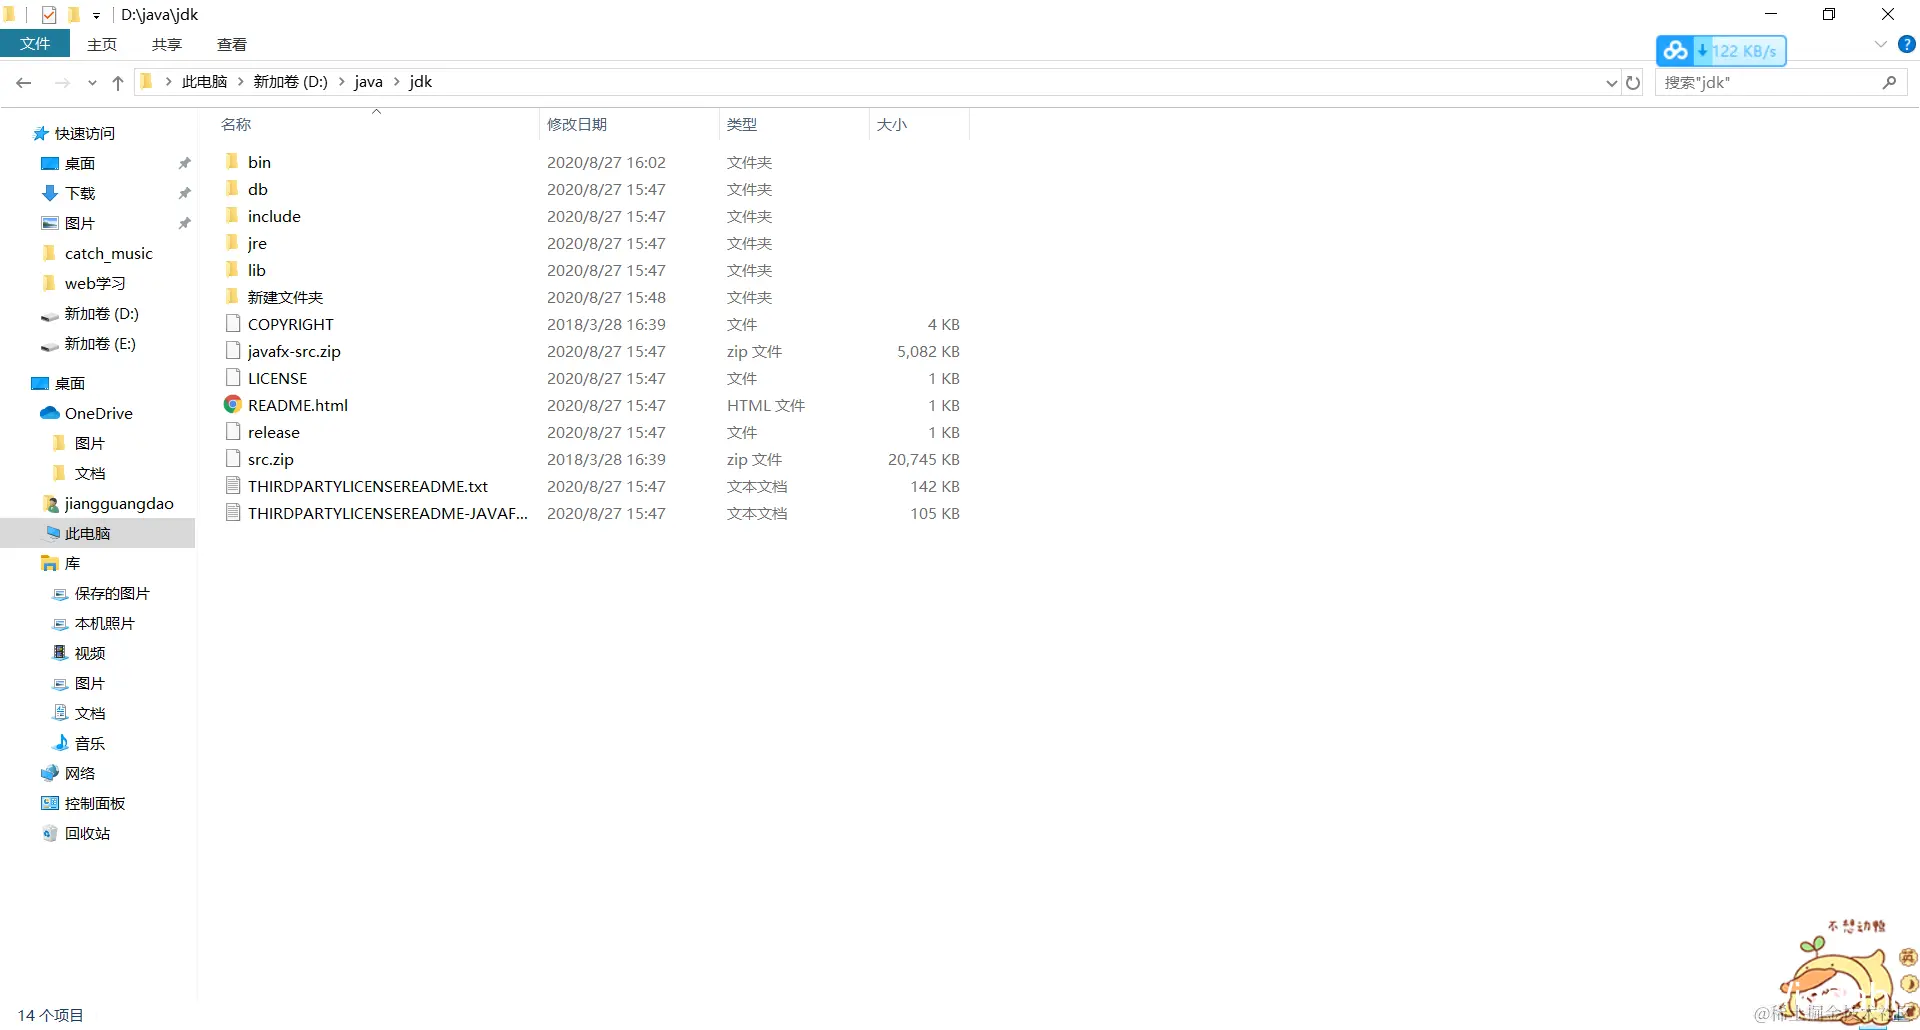Expand breadcrumb arrow after 此电脑
Image resolution: width=1920 pixels, height=1030 pixels.
(241, 82)
